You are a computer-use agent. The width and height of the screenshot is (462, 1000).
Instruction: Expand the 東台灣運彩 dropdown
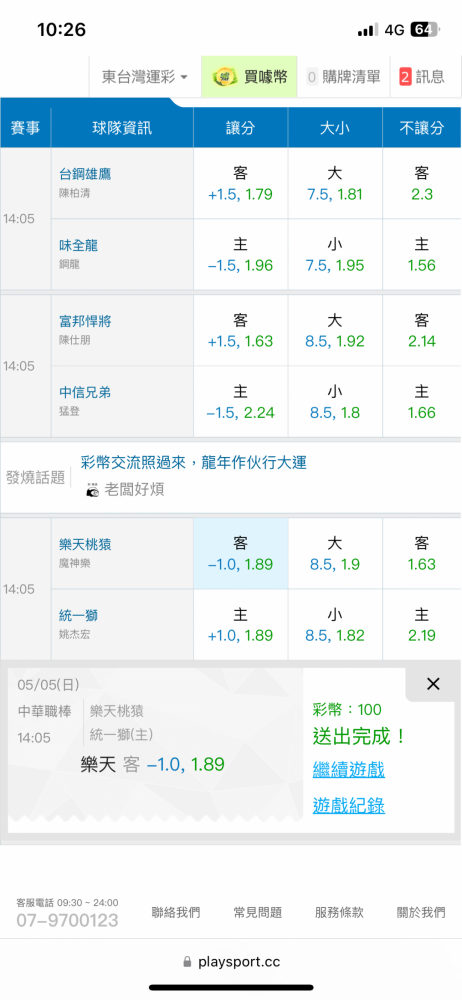145,77
